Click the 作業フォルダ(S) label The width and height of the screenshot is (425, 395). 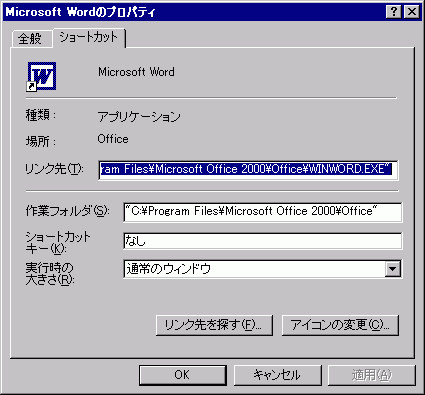[67, 211]
